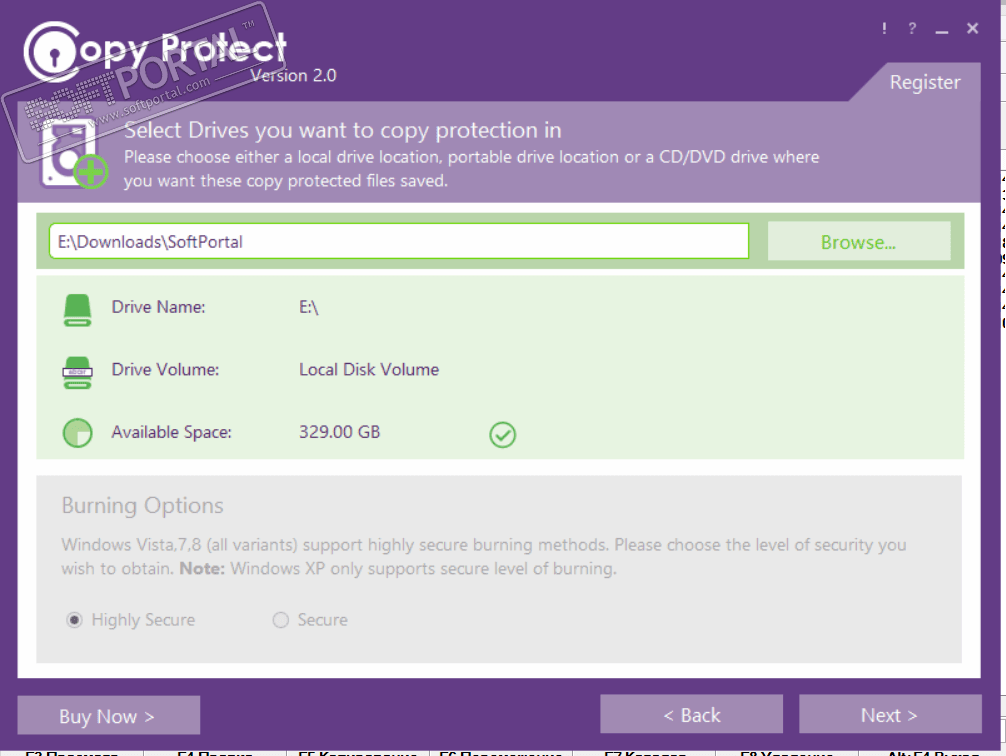
Task: Click the Drive Volume: label
Action: [166, 370]
